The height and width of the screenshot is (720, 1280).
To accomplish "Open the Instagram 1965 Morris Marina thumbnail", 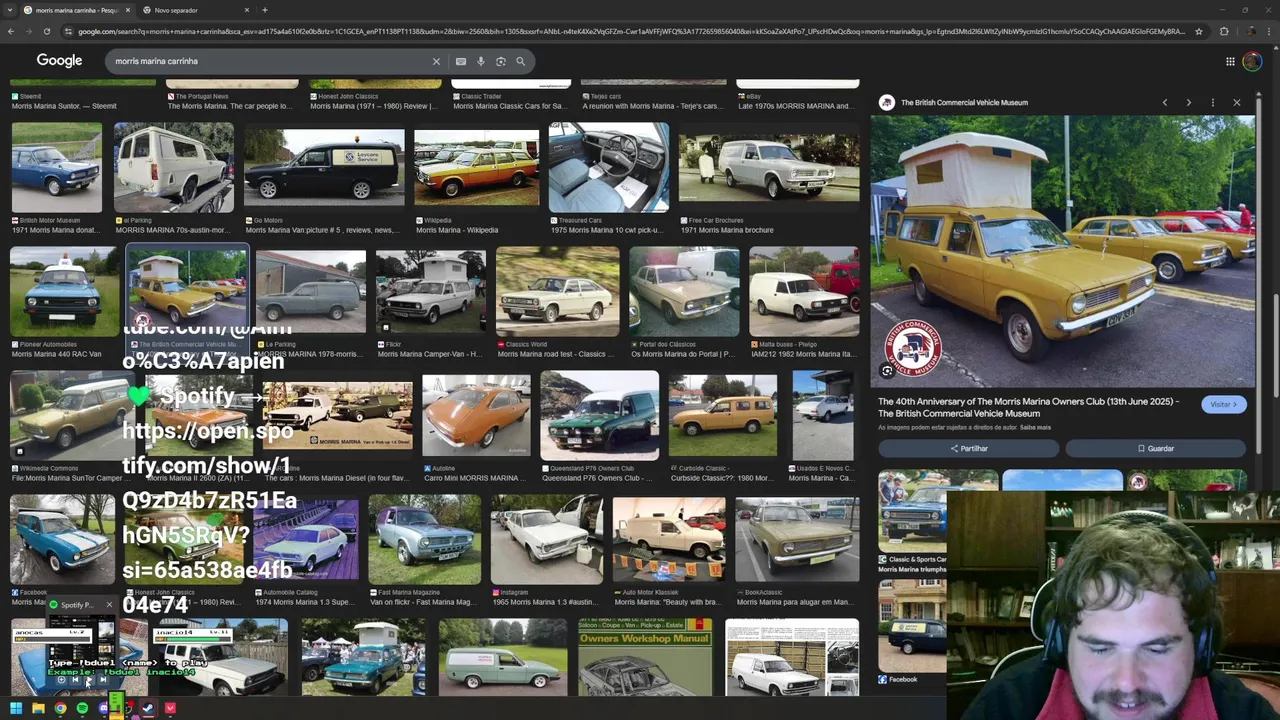I will (547, 540).
